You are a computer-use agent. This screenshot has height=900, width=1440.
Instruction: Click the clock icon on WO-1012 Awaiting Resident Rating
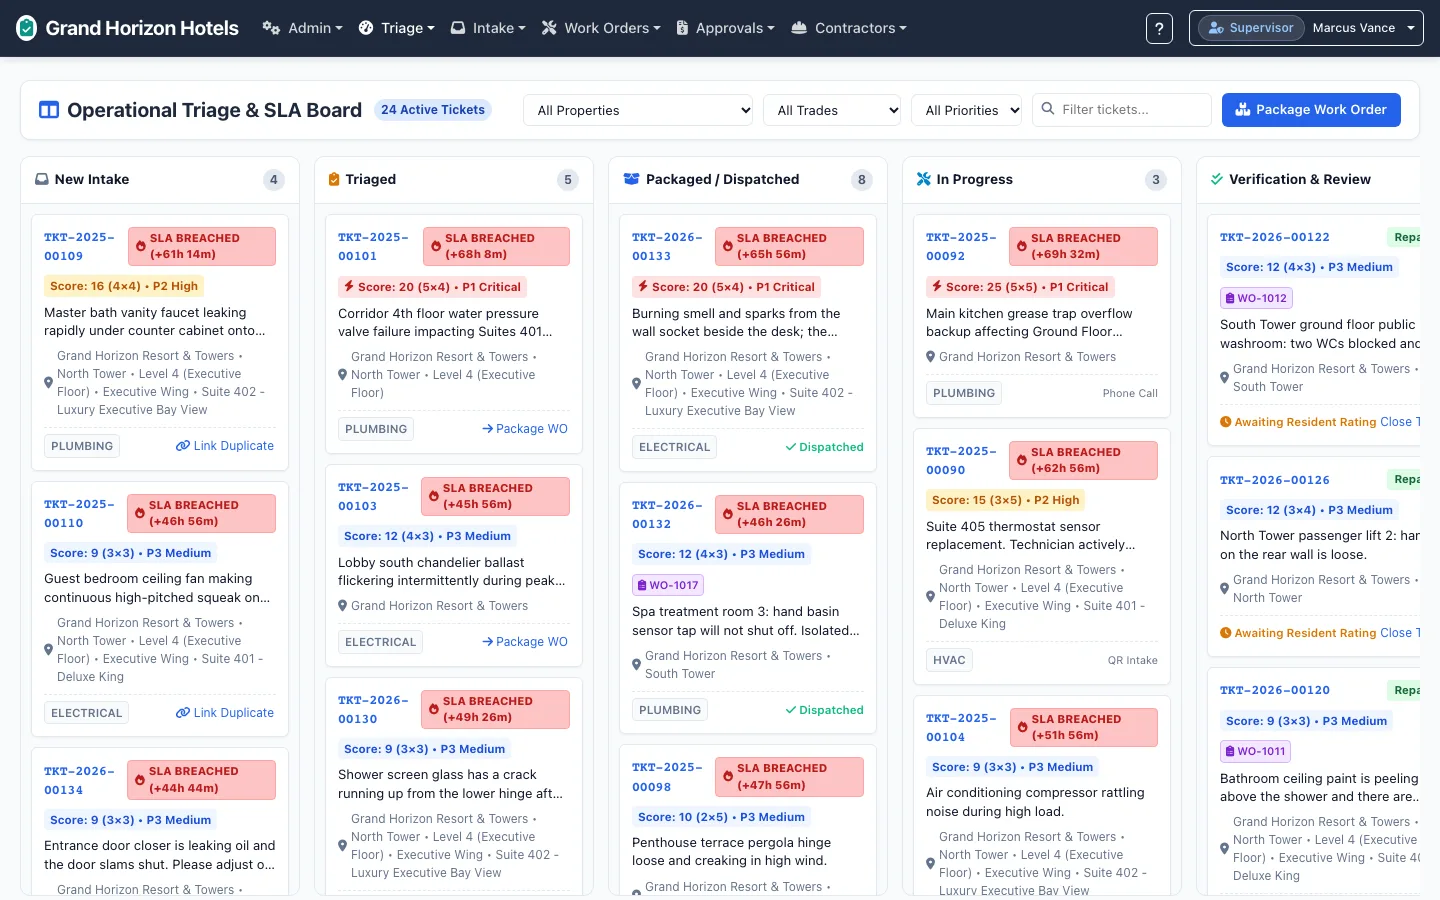pyautogui.click(x=1226, y=422)
